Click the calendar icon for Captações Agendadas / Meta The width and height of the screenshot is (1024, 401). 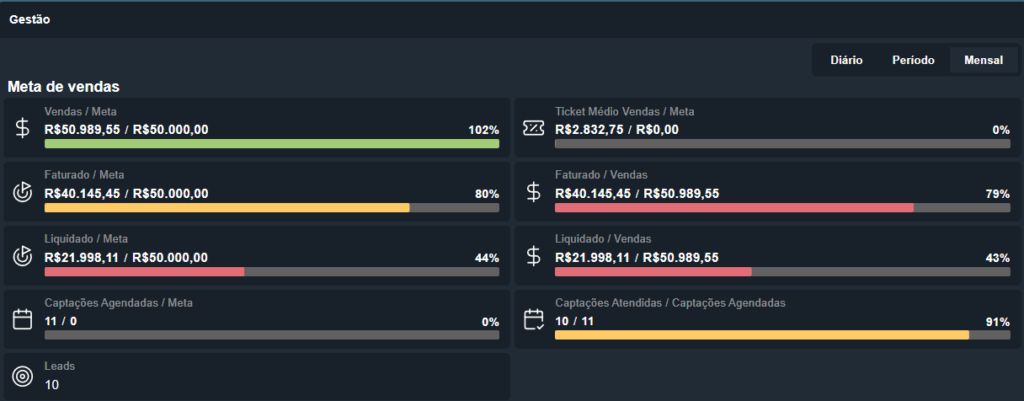[x=23, y=320]
